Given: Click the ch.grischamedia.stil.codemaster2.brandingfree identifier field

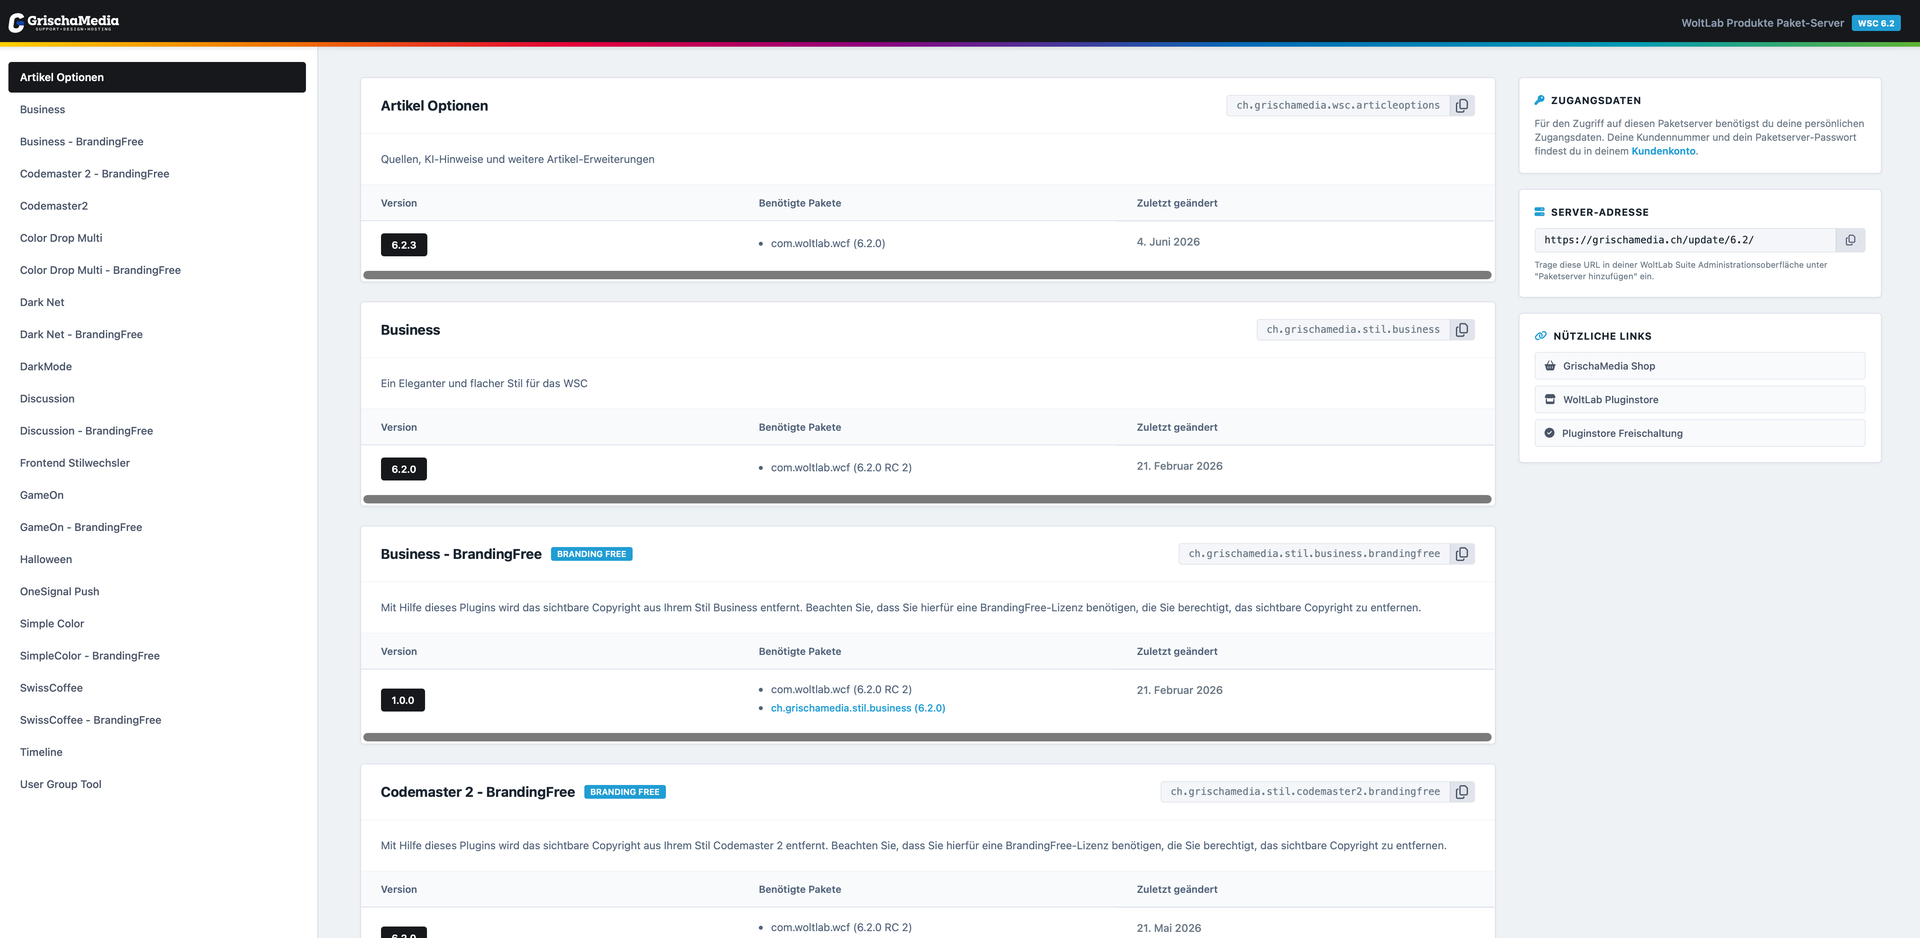Looking at the screenshot, I should (1305, 792).
